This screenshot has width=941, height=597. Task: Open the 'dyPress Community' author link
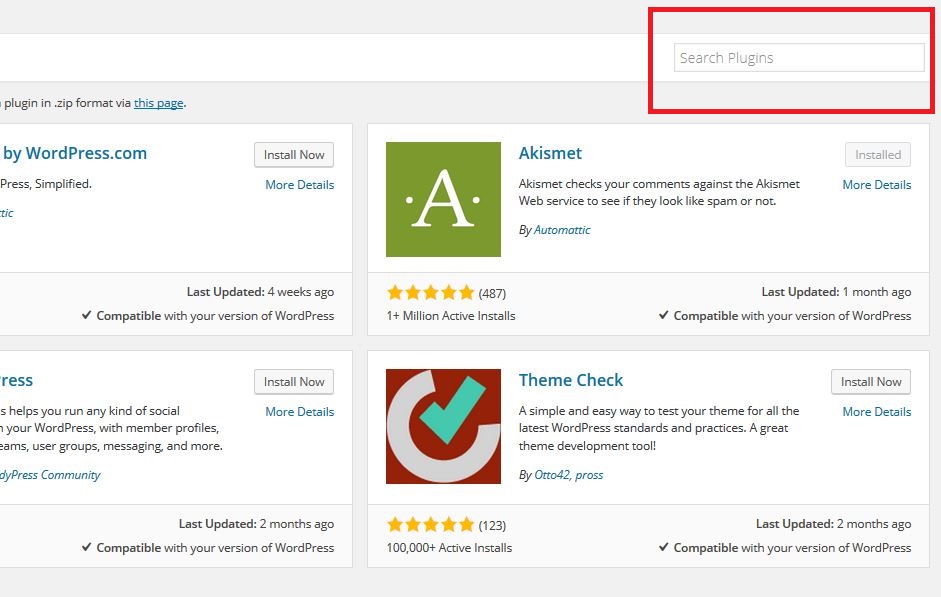click(50, 475)
